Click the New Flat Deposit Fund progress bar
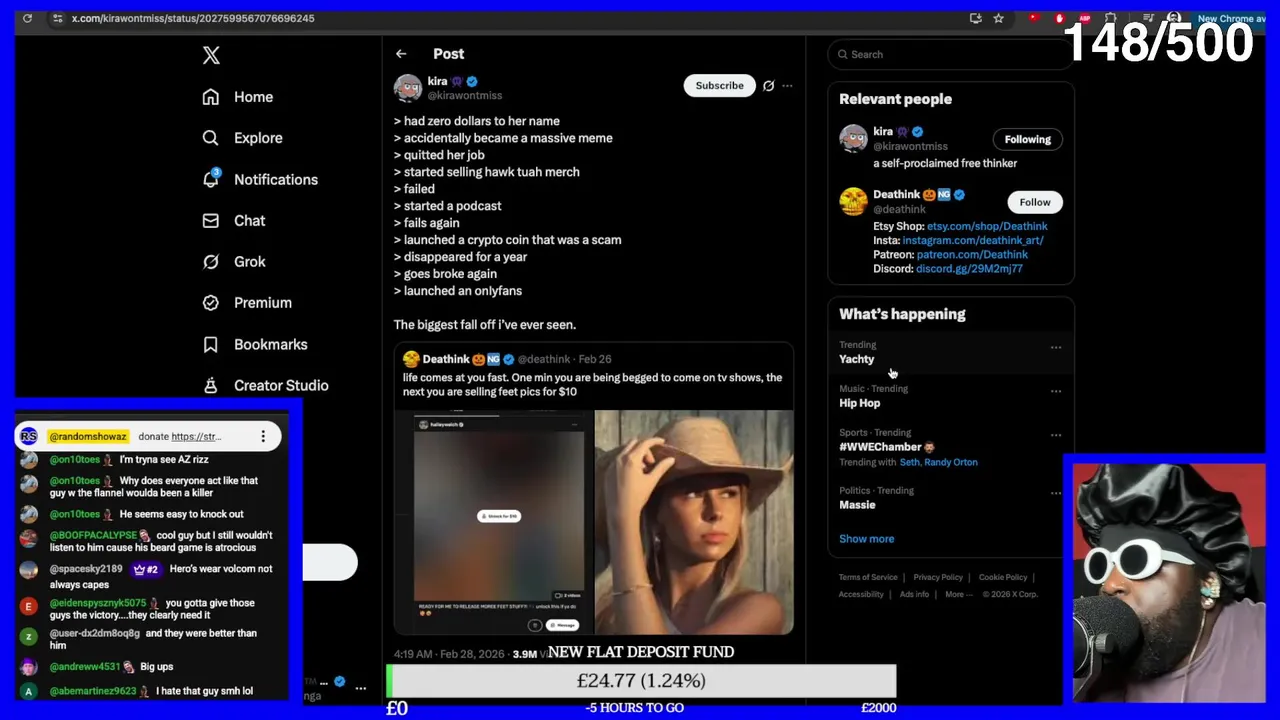The width and height of the screenshot is (1280, 720). [x=641, y=681]
